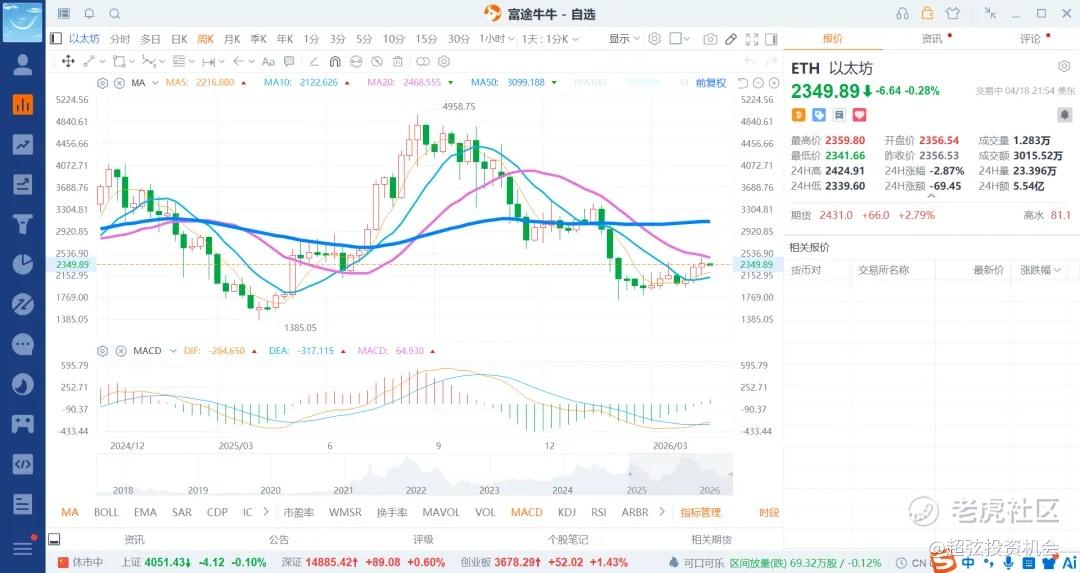Click the search magnifier in title bar
The height and width of the screenshot is (573, 1080).
[x=115, y=14]
